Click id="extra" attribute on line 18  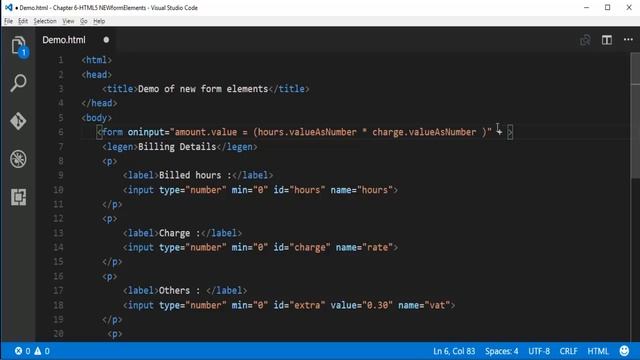[x=299, y=305]
